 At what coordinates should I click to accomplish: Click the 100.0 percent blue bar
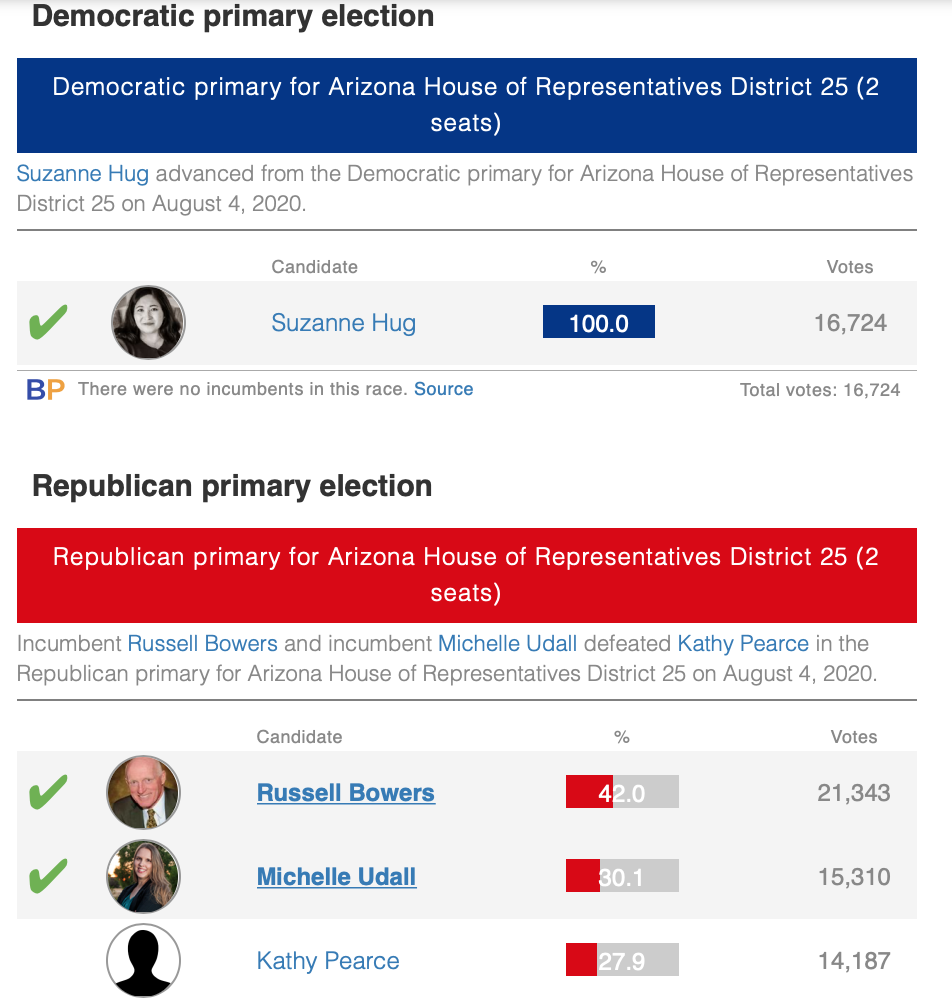[599, 322]
